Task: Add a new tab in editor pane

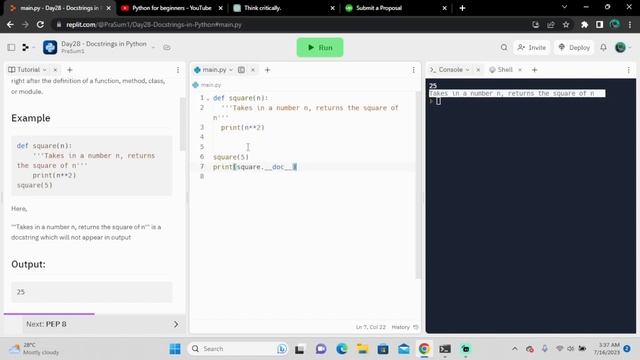Action: (267, 70)
